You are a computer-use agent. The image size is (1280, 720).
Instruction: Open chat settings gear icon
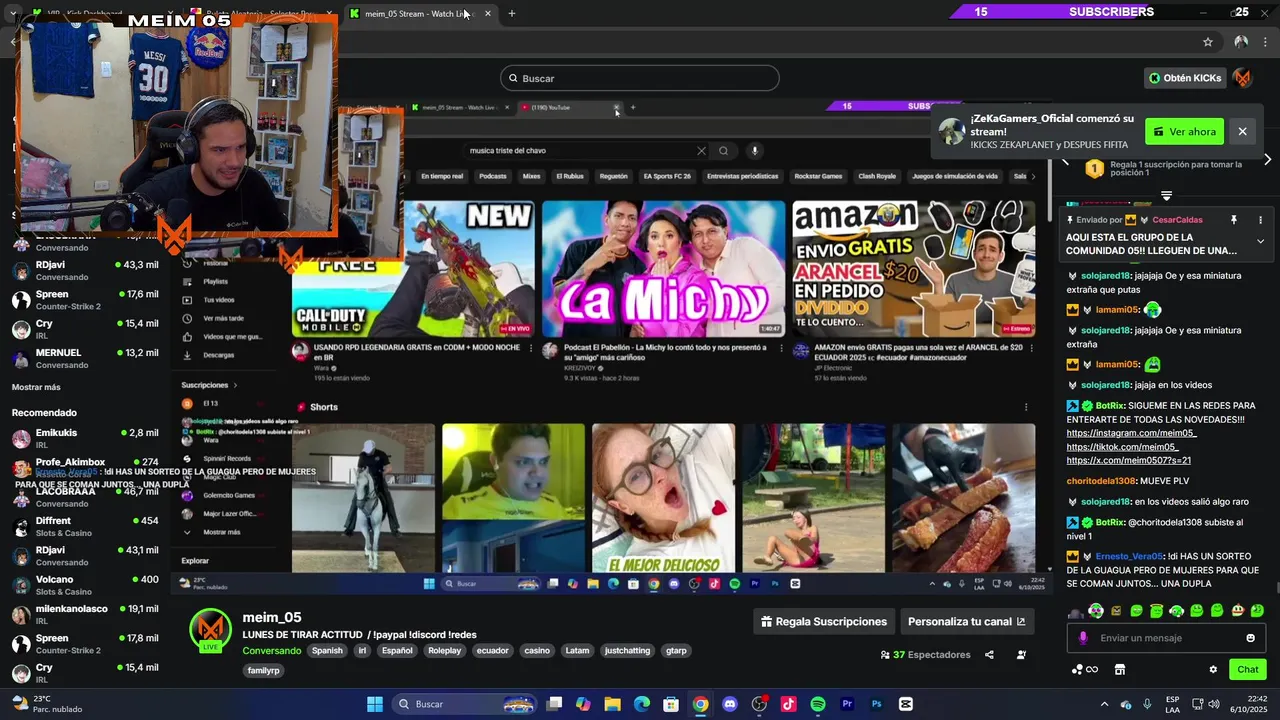coord(1213,670)
